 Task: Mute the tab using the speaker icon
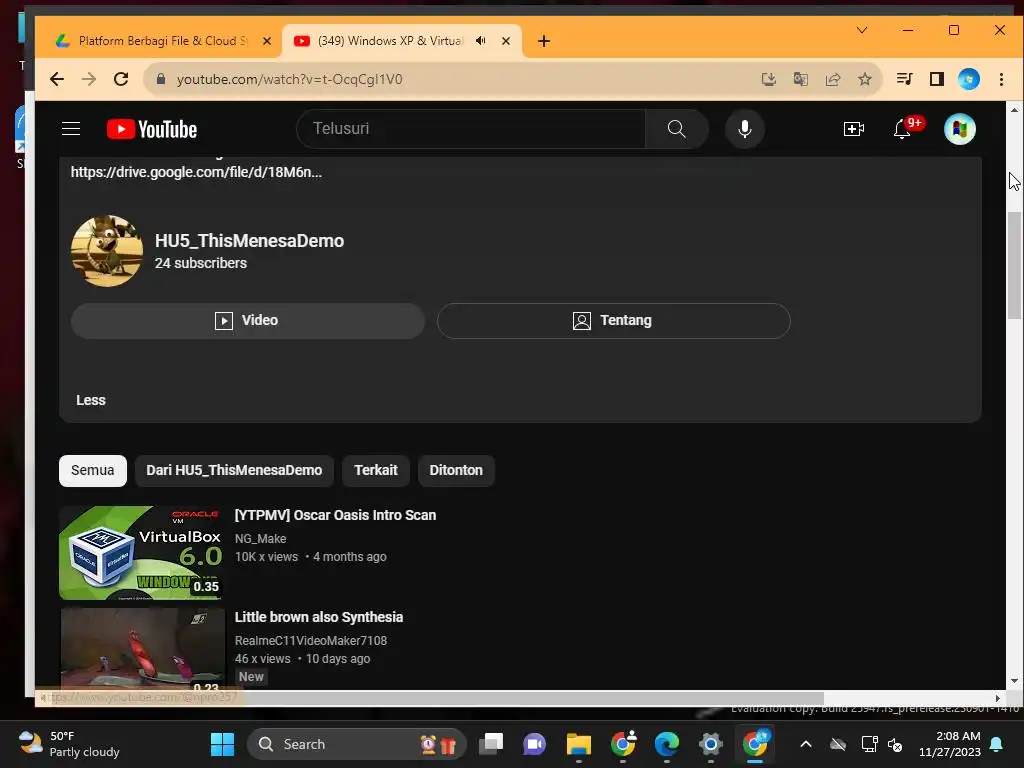(x=481, y=40)
